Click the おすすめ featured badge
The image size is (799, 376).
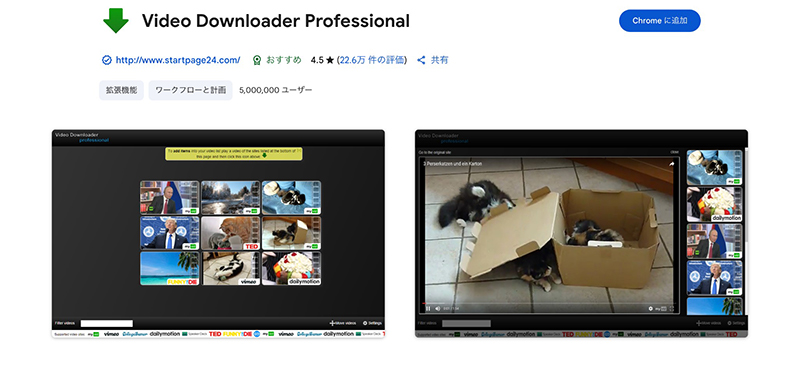(x=277, y=60)
